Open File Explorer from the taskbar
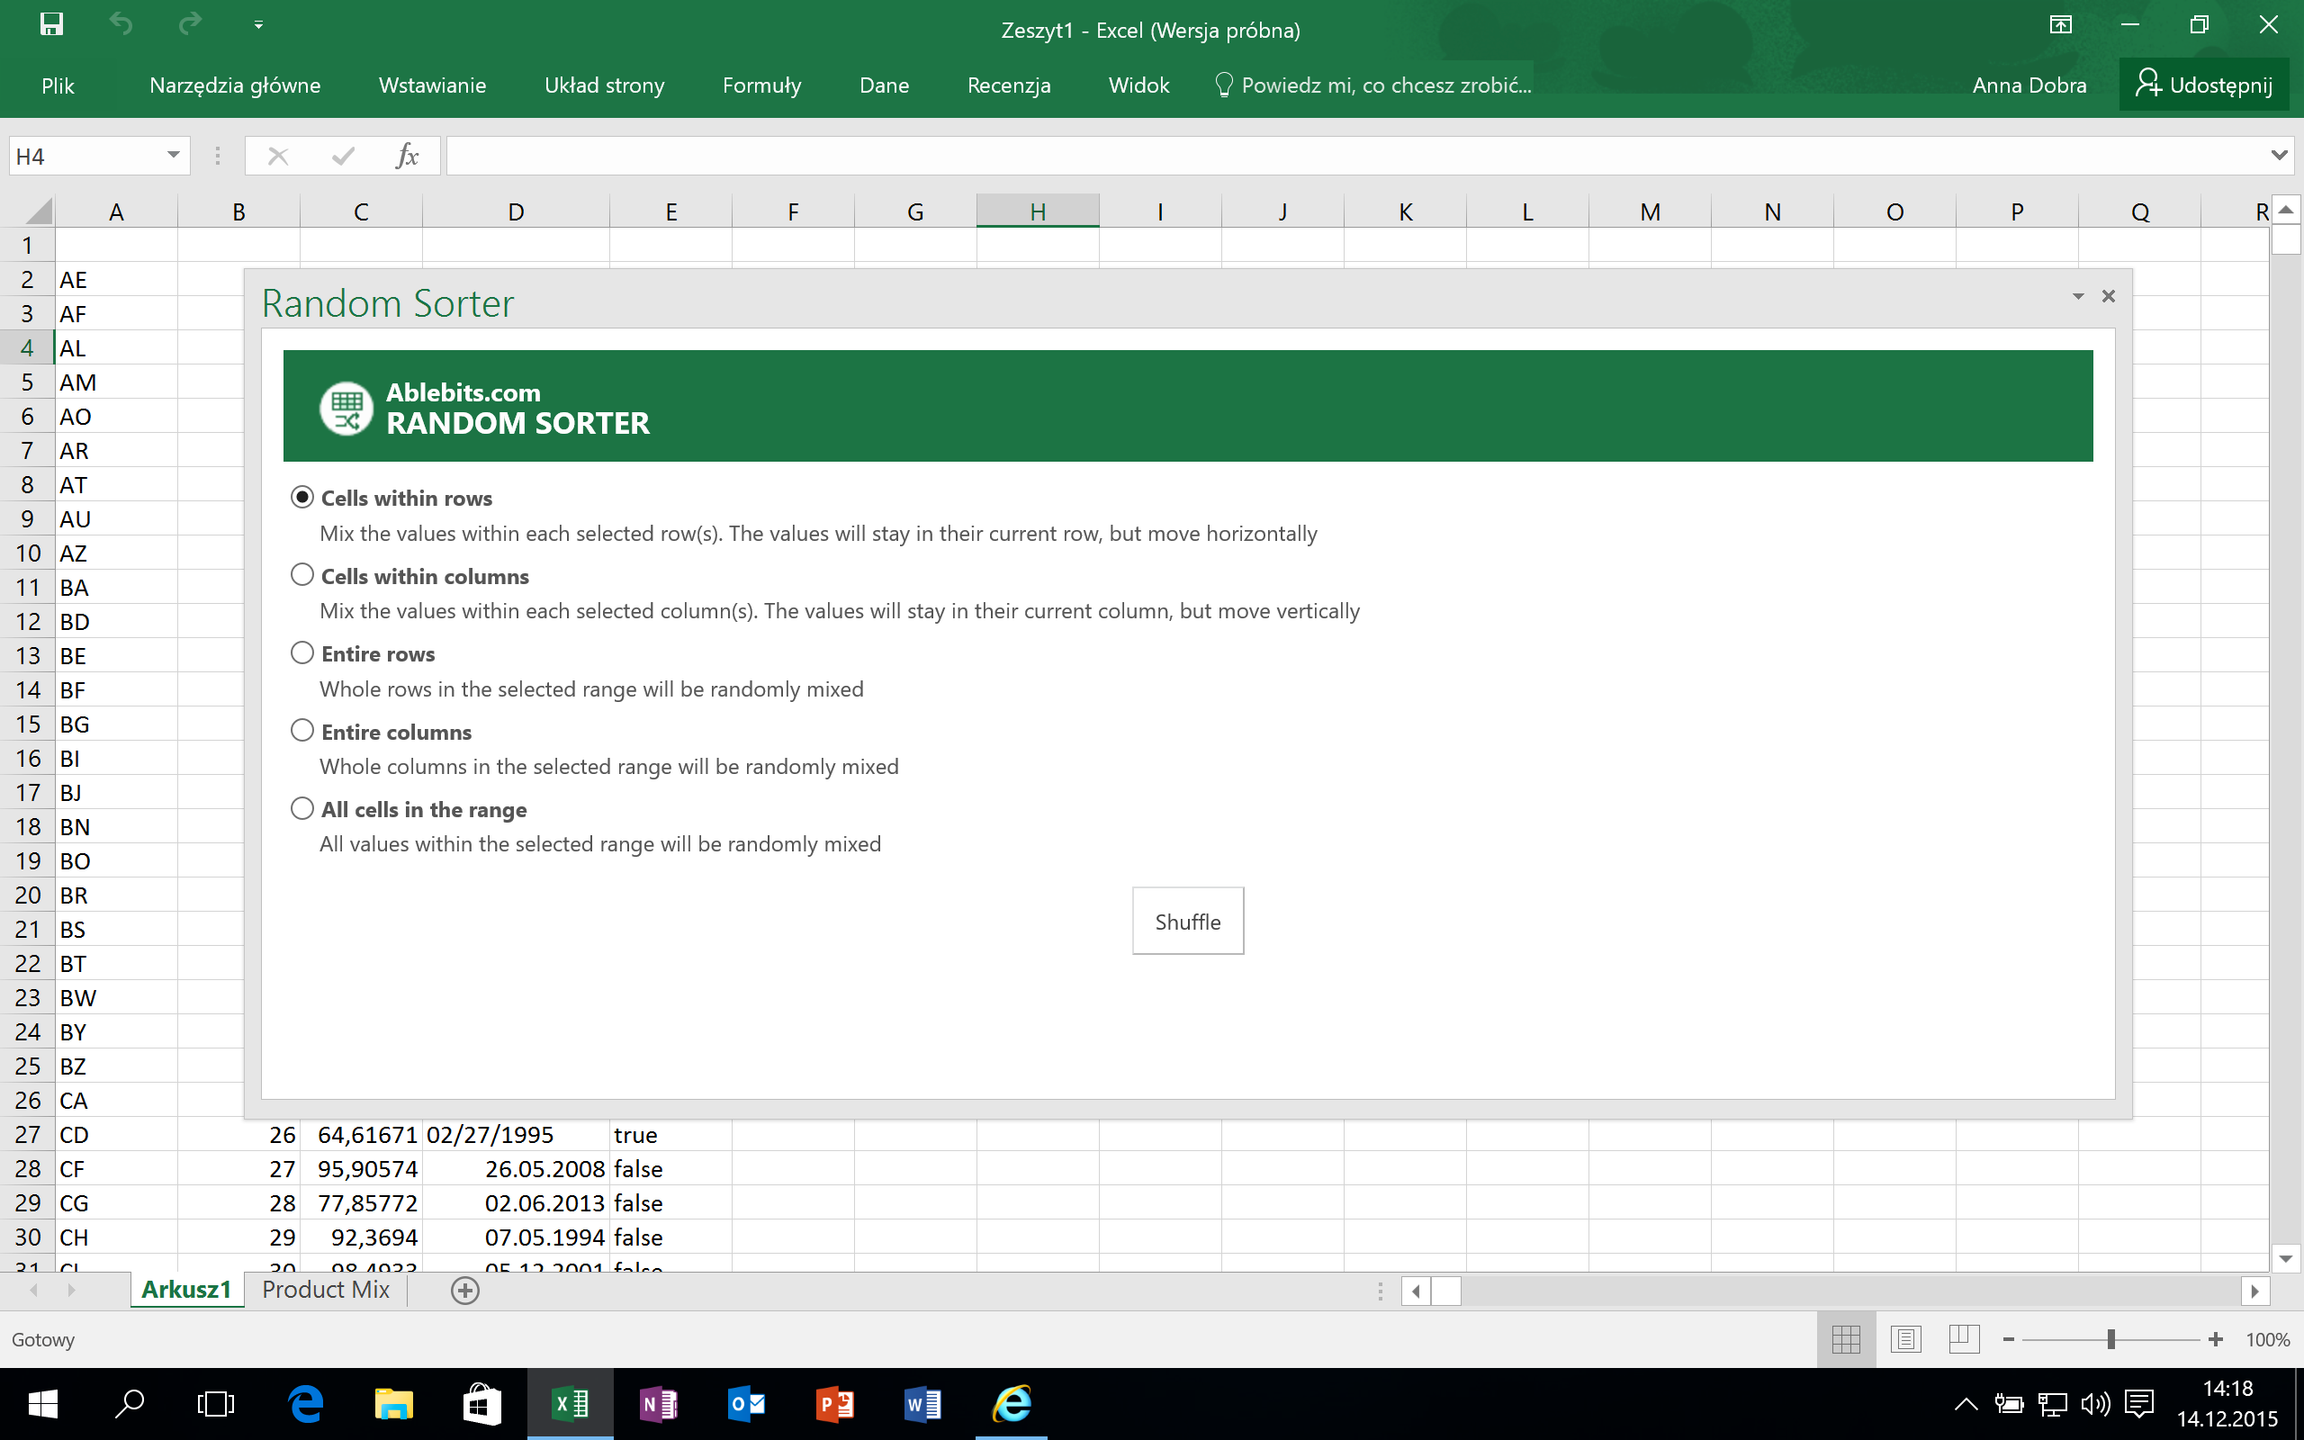This screenshot has height=1440, width=2304. click(x=393, y=1405)
